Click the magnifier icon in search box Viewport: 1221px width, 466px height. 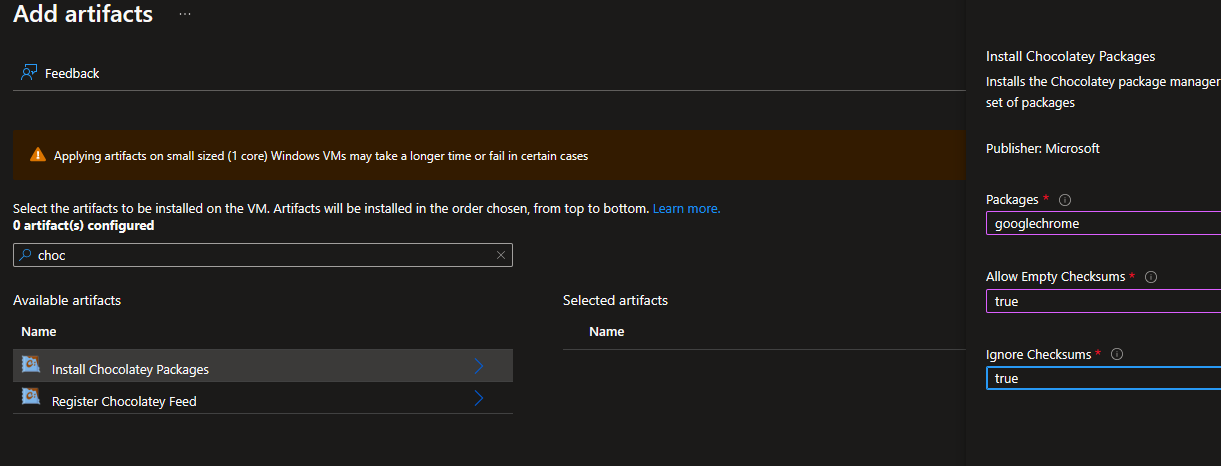click(25, 255)
